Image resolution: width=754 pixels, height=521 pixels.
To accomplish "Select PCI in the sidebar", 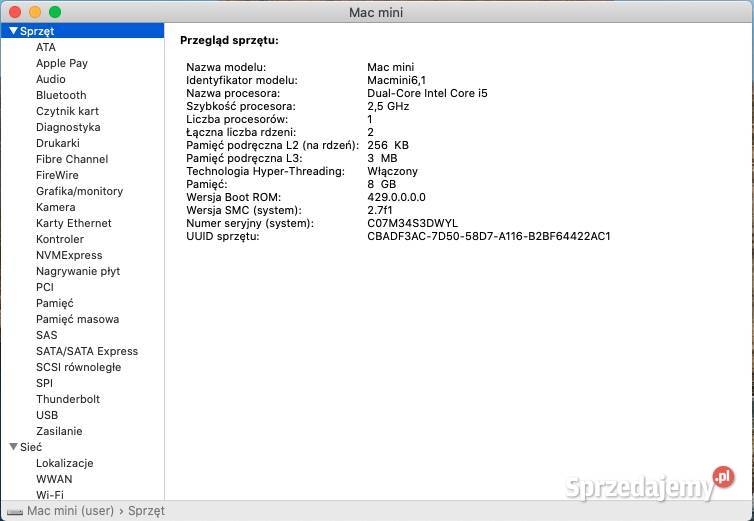I will click(45, 287).
